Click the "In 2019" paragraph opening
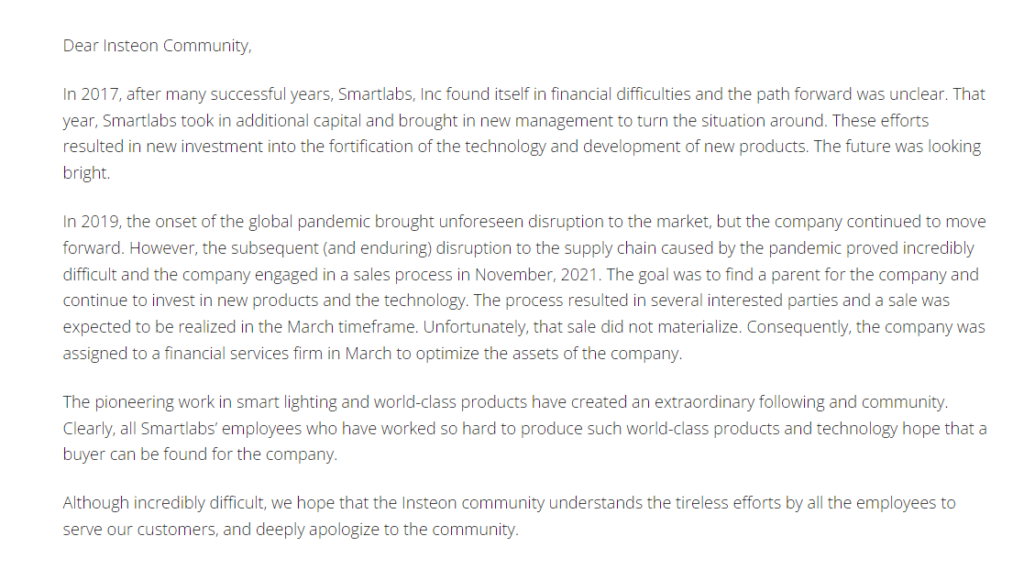Image resolution: width=1024 pixels, height=580 pixels. (x=90, y=222)
